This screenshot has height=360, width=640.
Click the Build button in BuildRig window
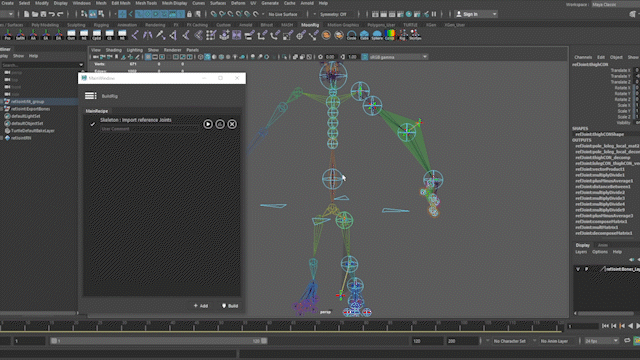(230, 306)
